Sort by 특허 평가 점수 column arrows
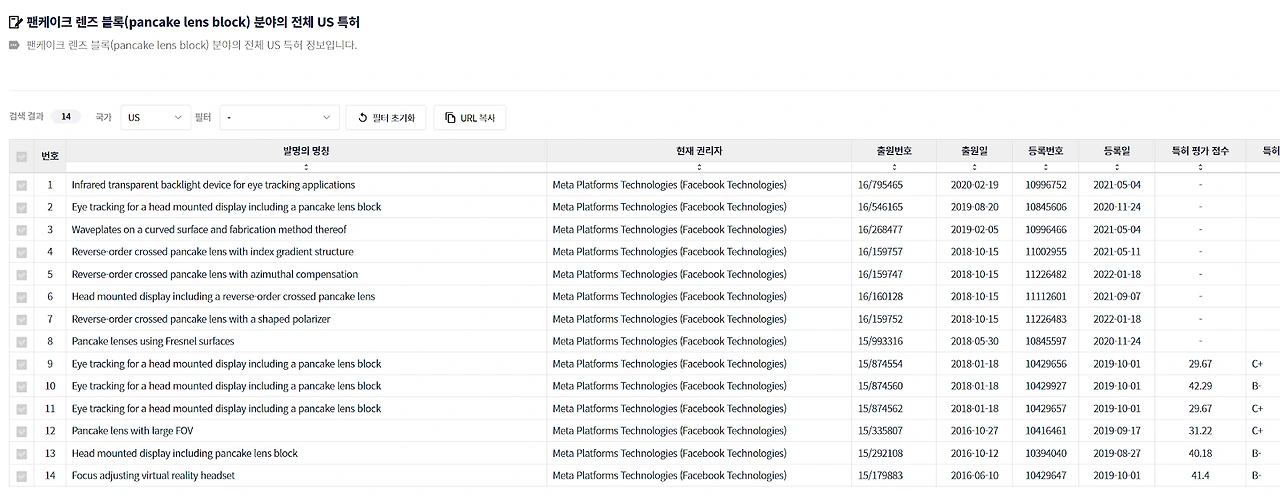This screenshot has width=1280, height=497. (1200, 167)
